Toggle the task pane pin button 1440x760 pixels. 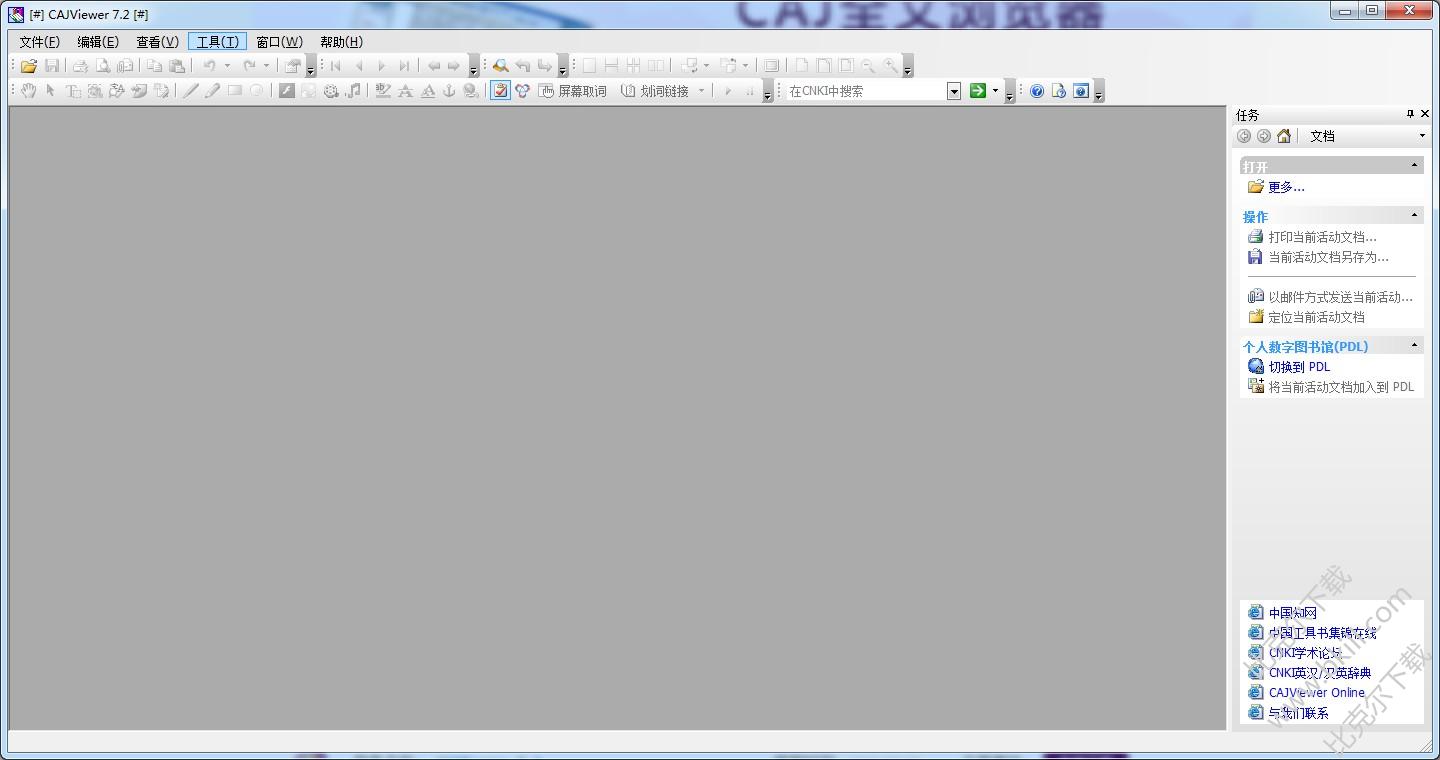pyautogui.click(x=1410, y=114)
